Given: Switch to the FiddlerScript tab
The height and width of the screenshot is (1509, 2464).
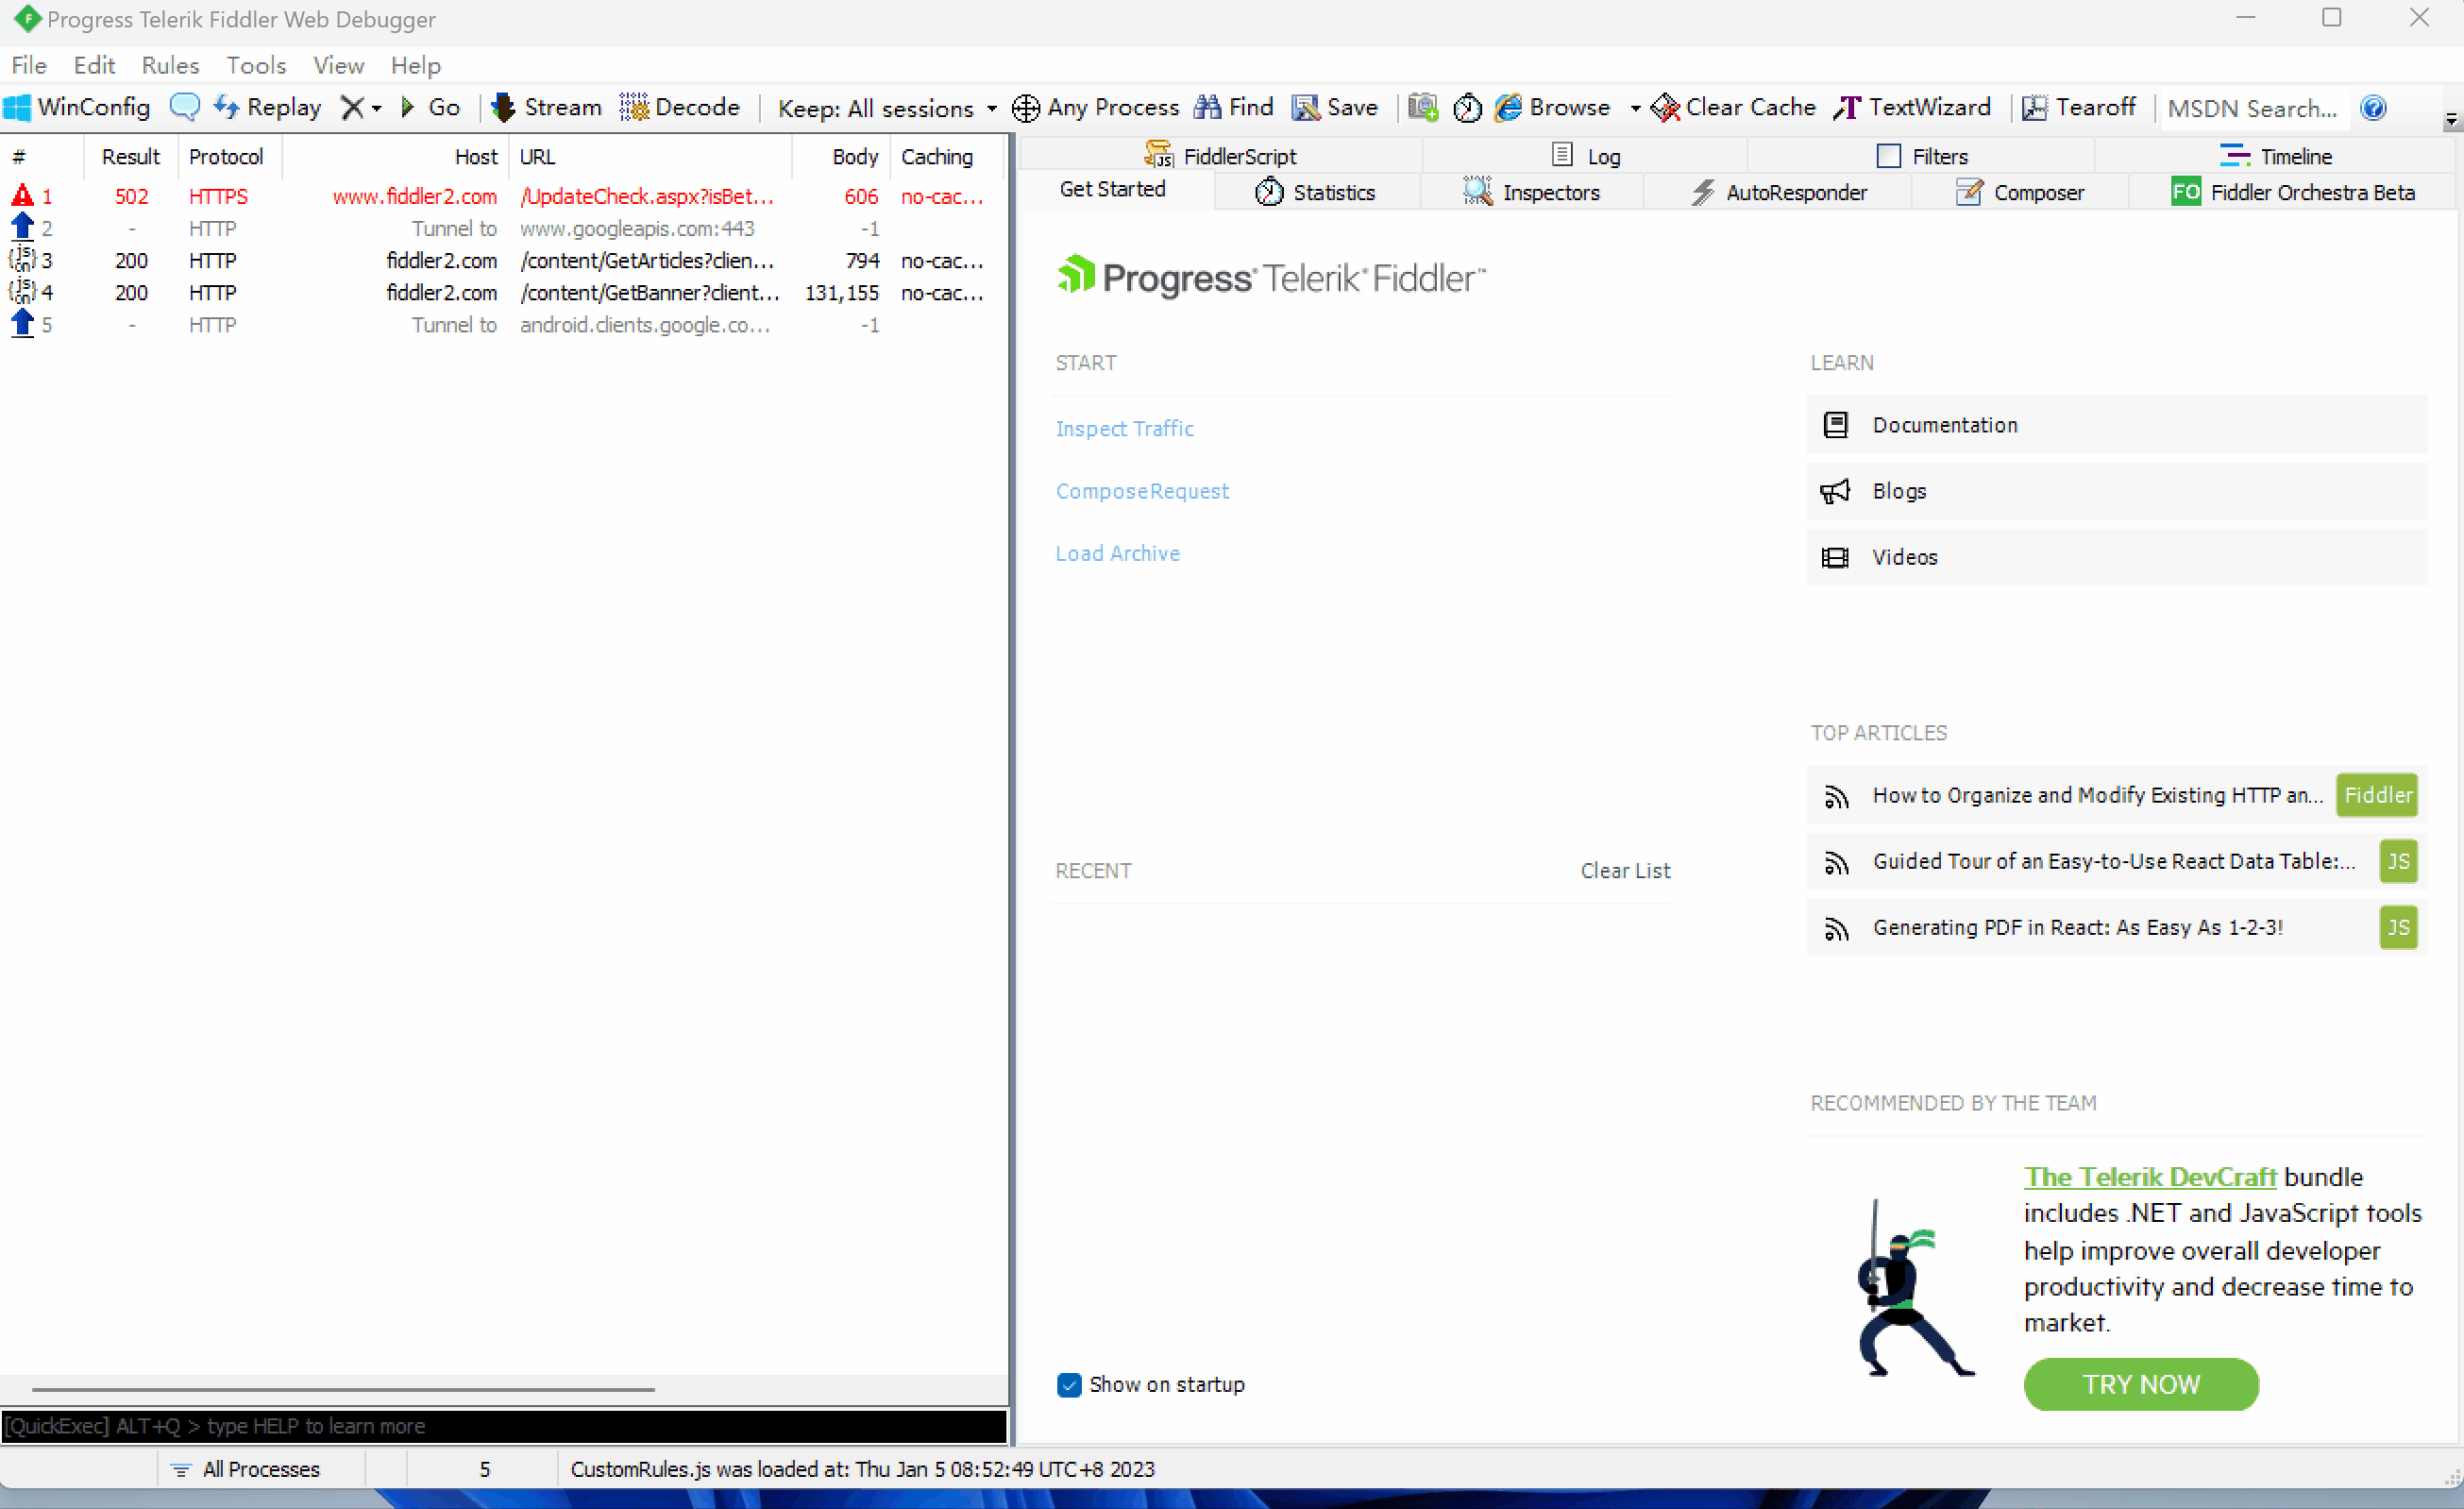Looking at the screenshot, I should click(x=1219, y=156).
